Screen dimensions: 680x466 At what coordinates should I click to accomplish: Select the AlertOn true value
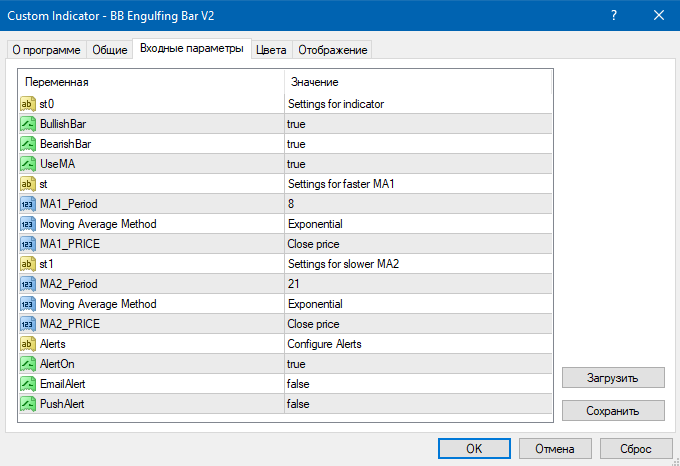296,364
